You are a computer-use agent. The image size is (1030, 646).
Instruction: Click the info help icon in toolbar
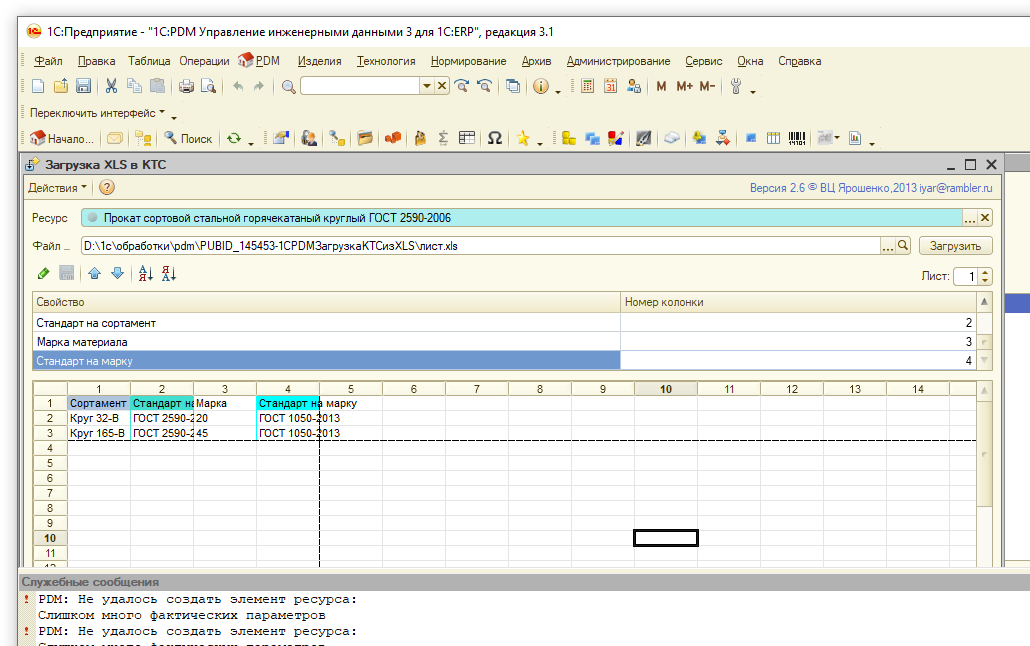pos(541,86)
